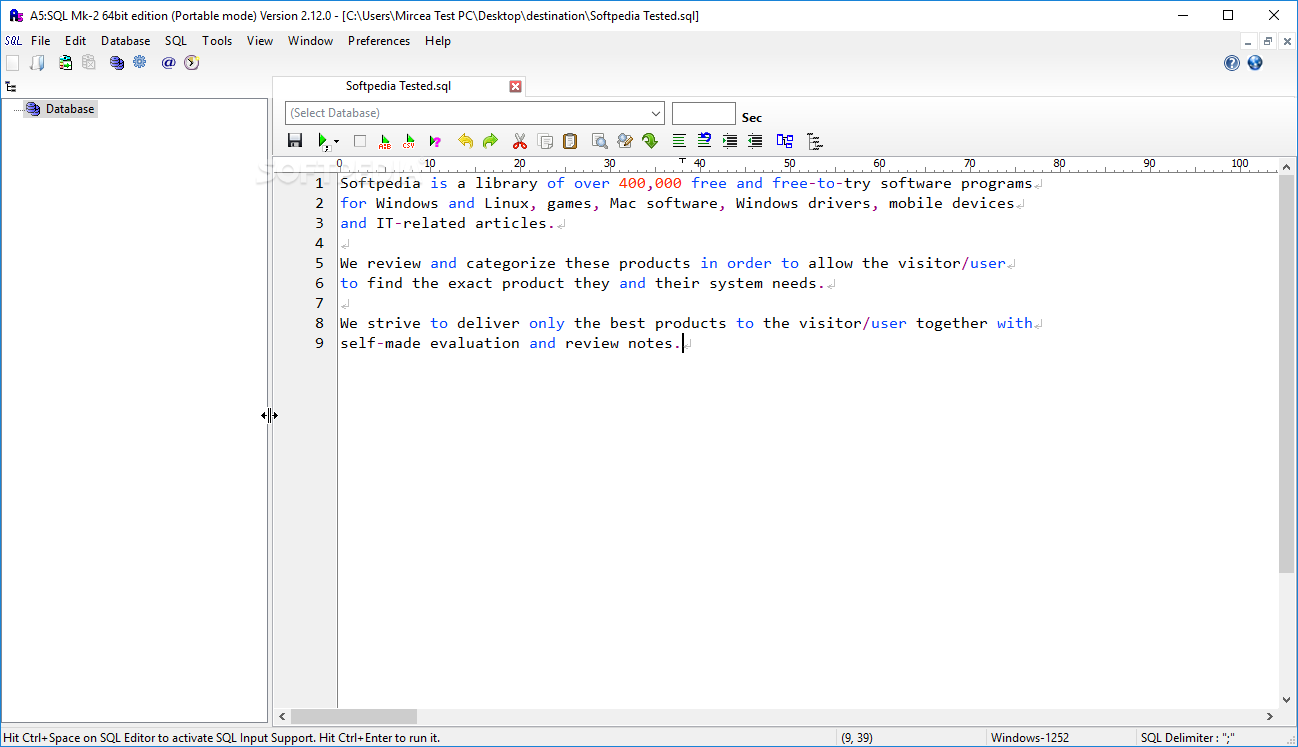Image resolution: width=1298 pixels, height=747 pixels.
Task: Click the green lines format SQL icon
Action: click(x=679, y=141)
